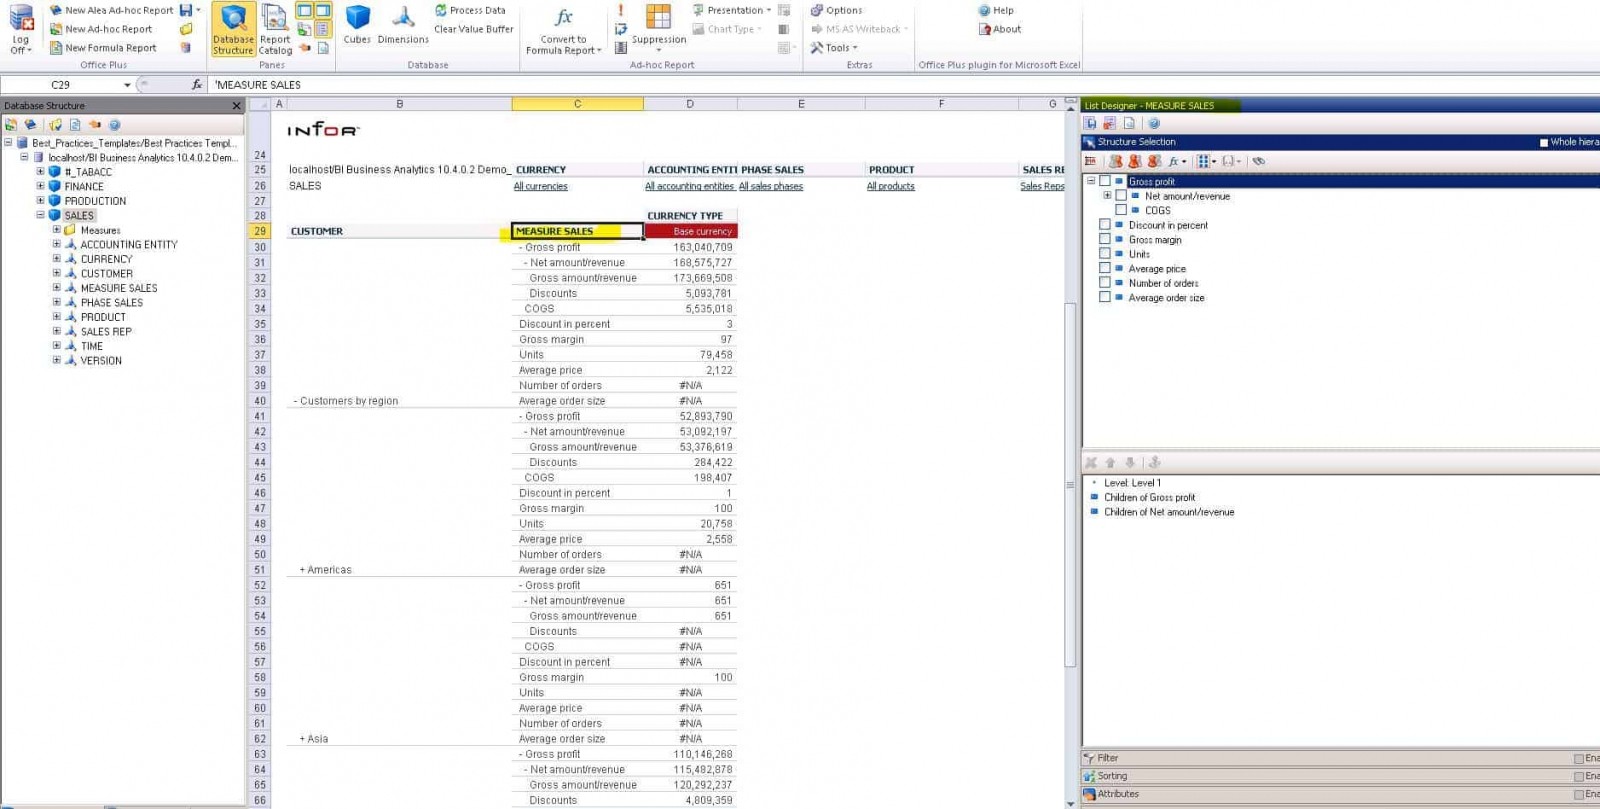The height and width of the screenshot is (809, 1600).
Task: Check the Average order size checkbox
Action: tap(1105, 297)
